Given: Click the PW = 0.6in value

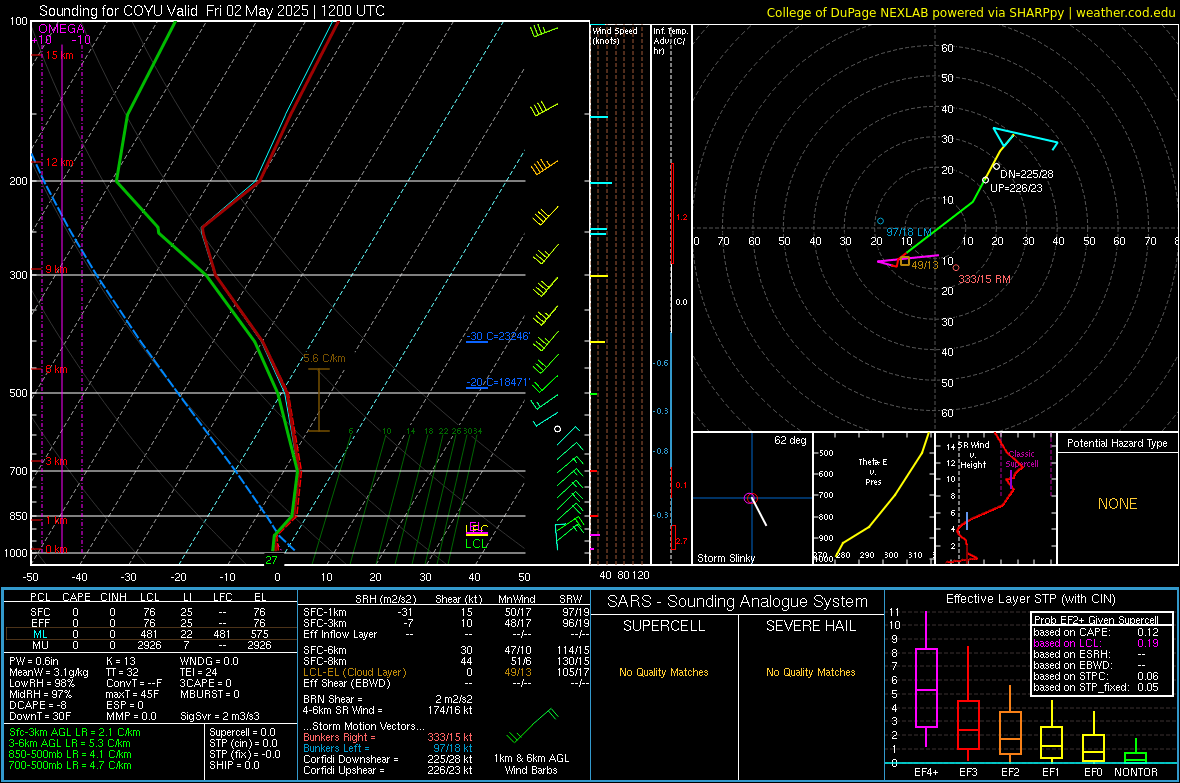Looking at the screenshot, I should (34, 661).
